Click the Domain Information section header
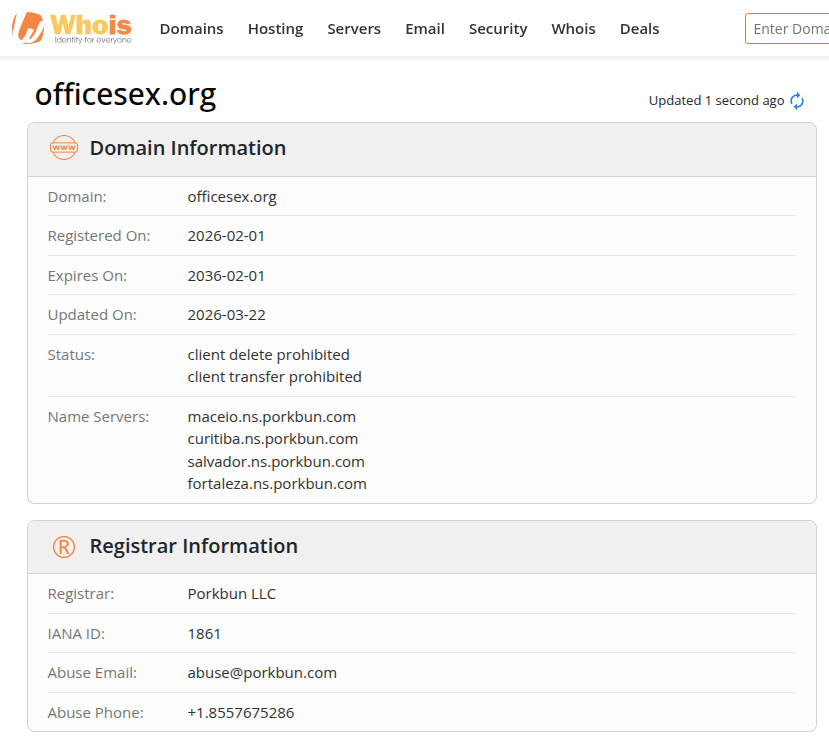The width and height of the screenshot is (829, 746). pyautogui.click(x=188, y=148)
